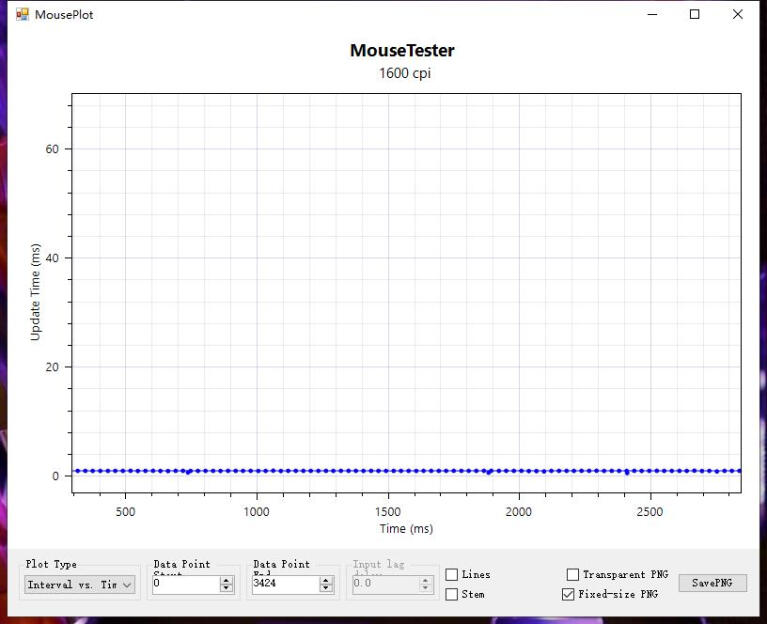Enable the Stem checkbox
Image resolution: width=767 pixels, height=624 pixels.
(451, 594)
